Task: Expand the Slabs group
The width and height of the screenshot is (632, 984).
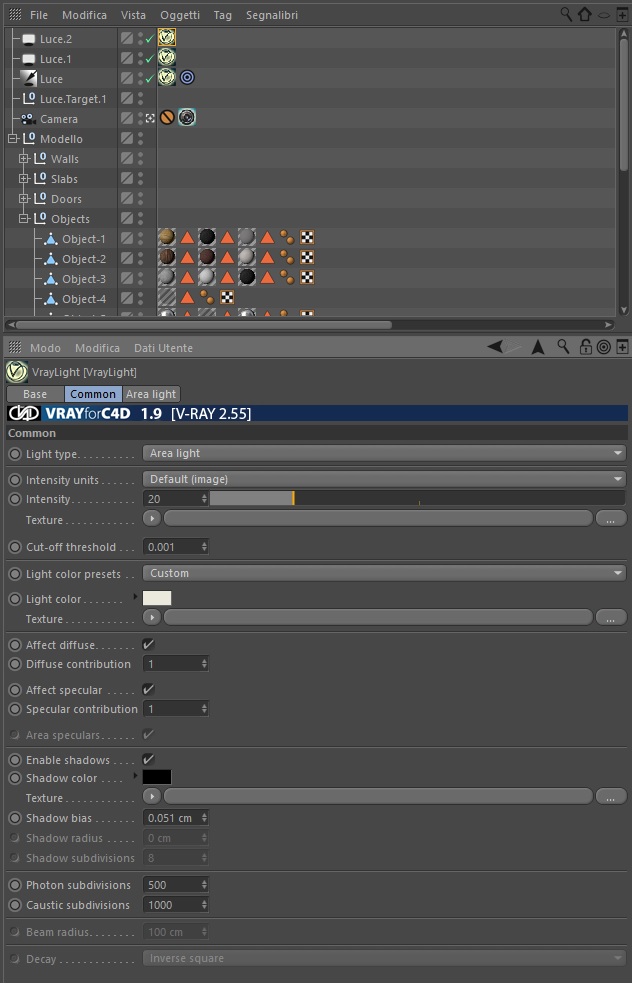Action: (24, 179)
